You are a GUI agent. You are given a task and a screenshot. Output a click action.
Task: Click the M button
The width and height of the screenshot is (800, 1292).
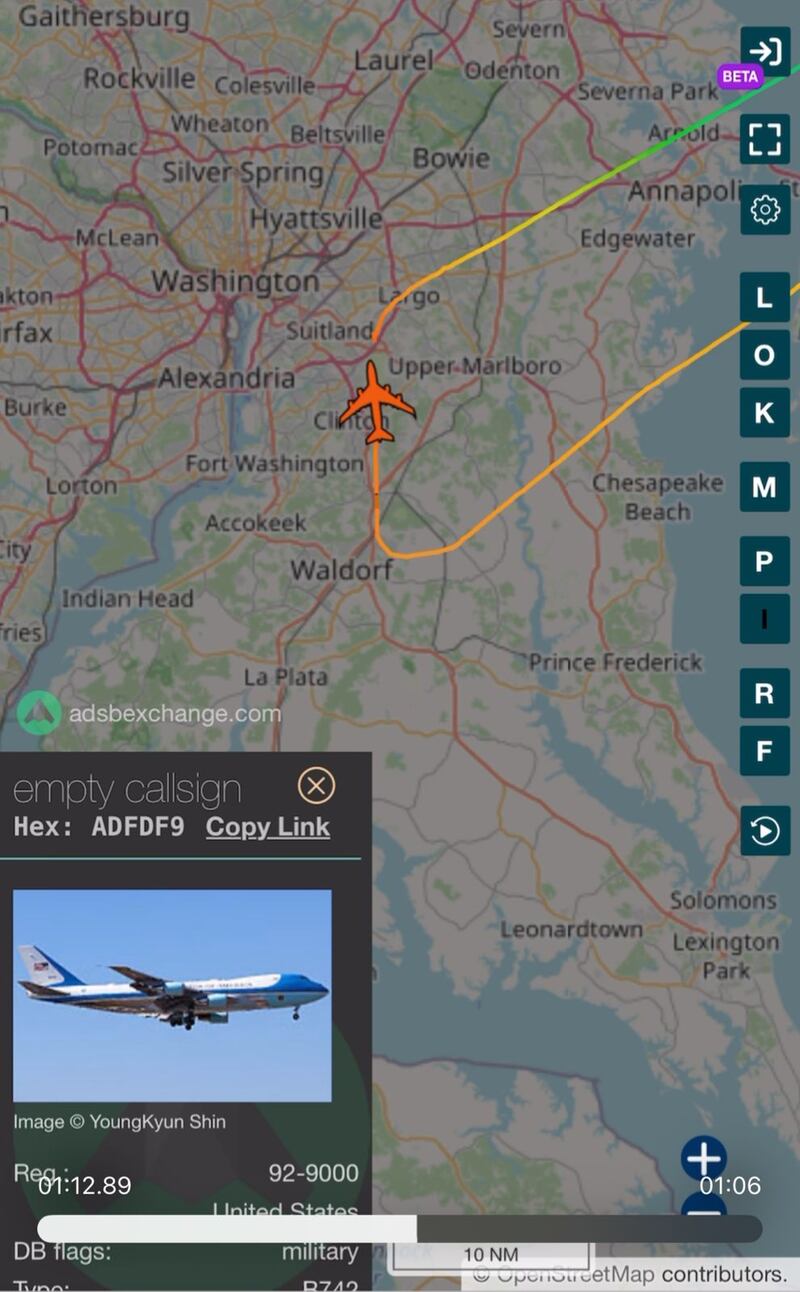click(765, 487)
